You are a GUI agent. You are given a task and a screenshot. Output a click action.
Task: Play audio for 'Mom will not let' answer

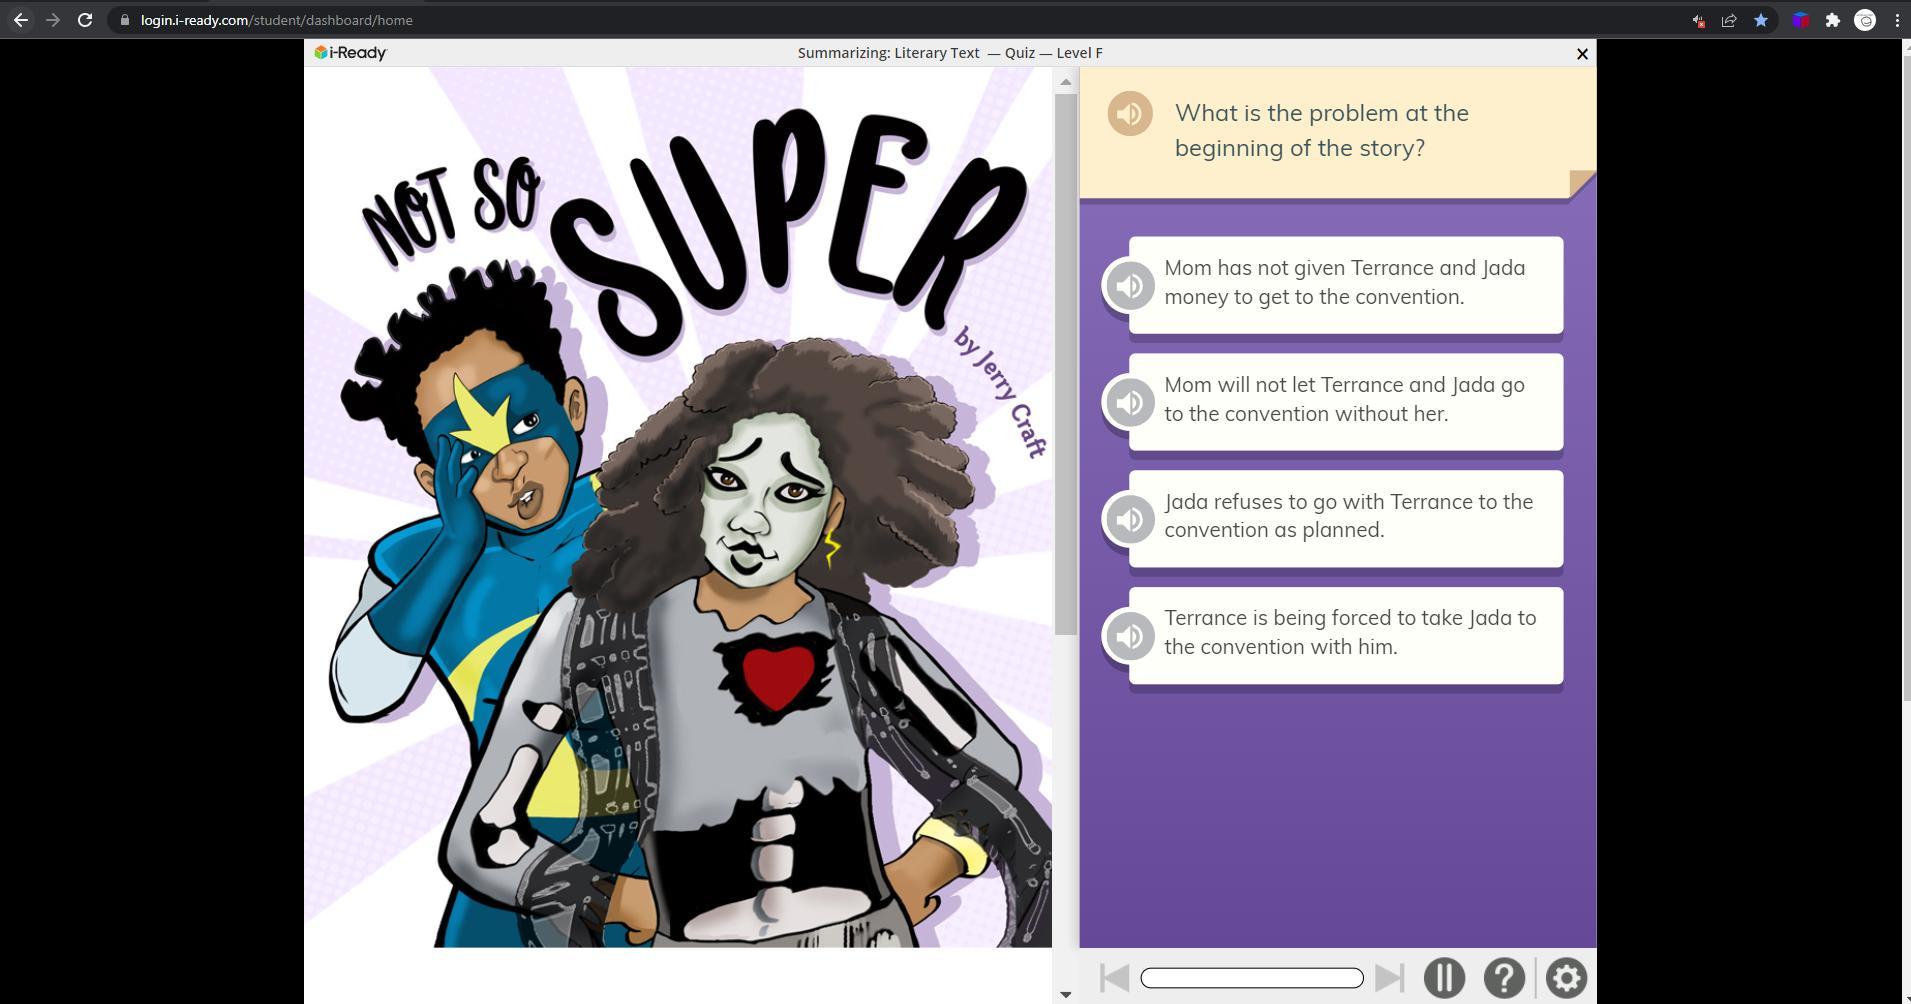(x=1130, y=403)
